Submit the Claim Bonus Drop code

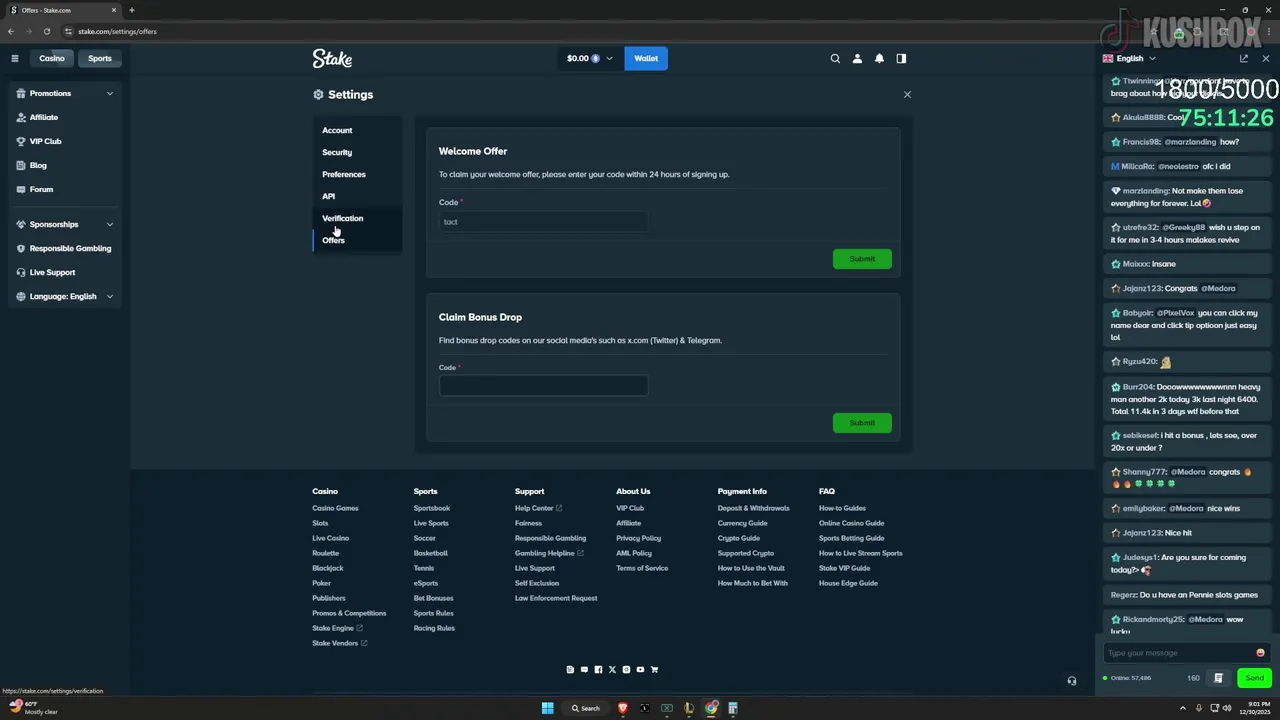(x=862, y=423)
